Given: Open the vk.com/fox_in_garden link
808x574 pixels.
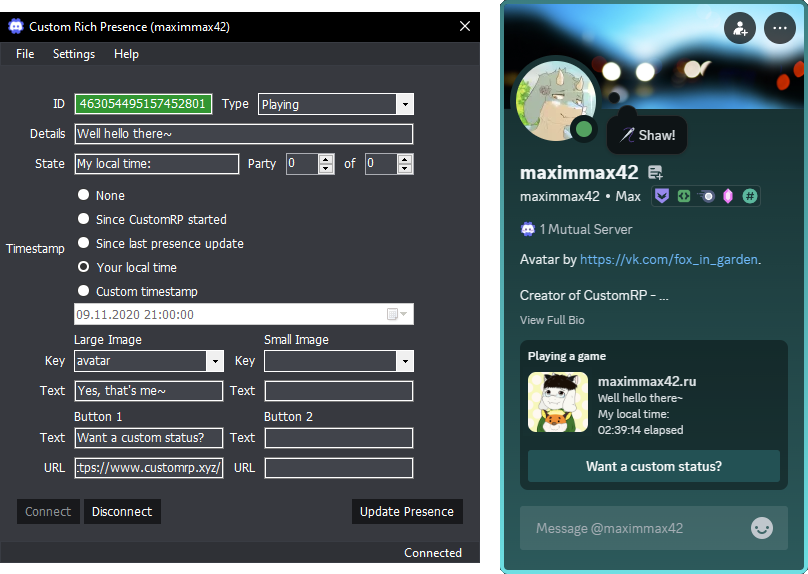Looking at the screenshot, I should point(669,259).
